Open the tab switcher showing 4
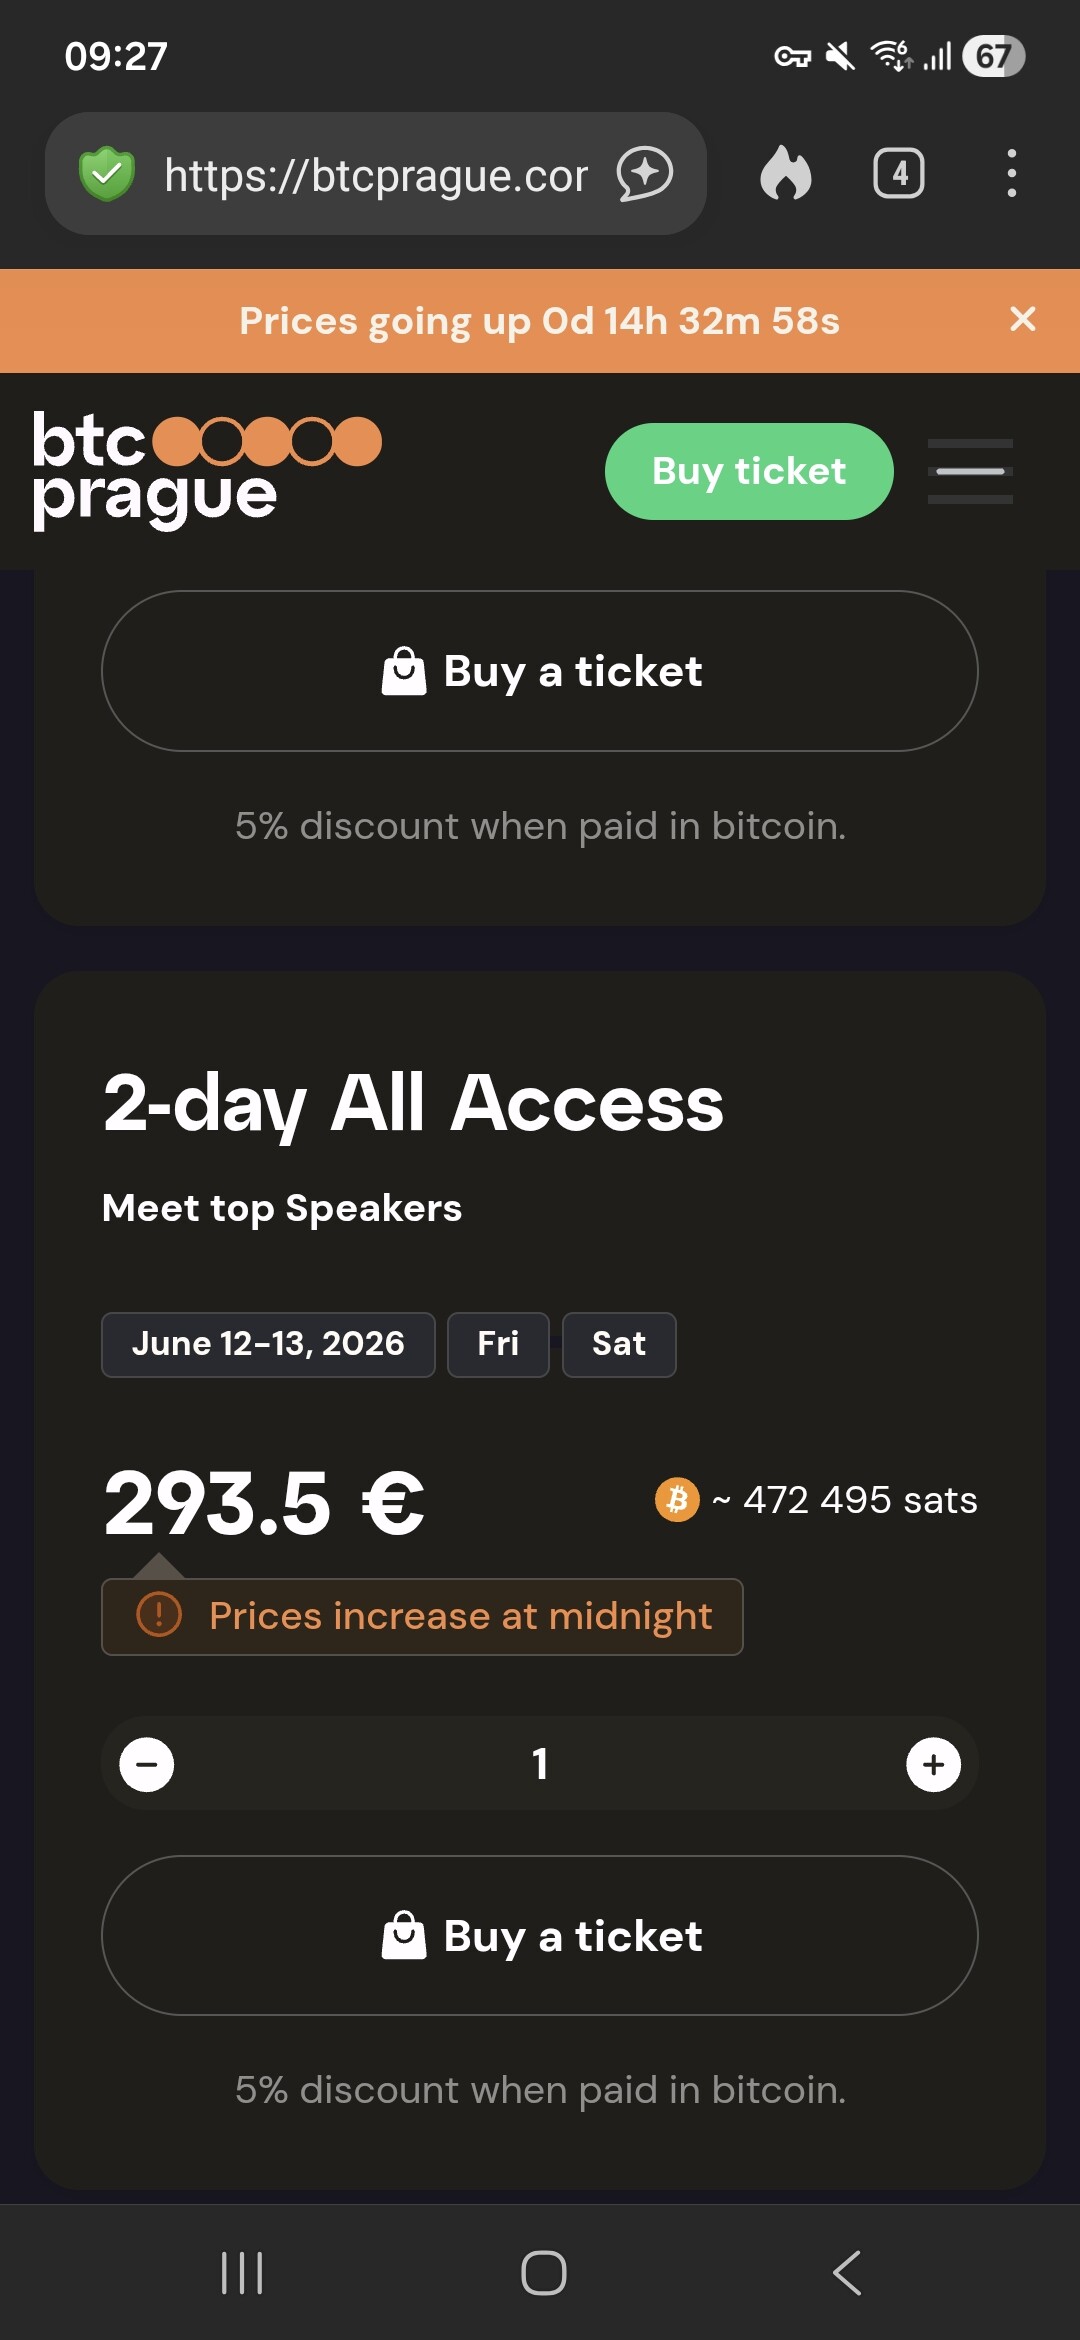This screenshot has height=2340, width=1080. point(899,174)
